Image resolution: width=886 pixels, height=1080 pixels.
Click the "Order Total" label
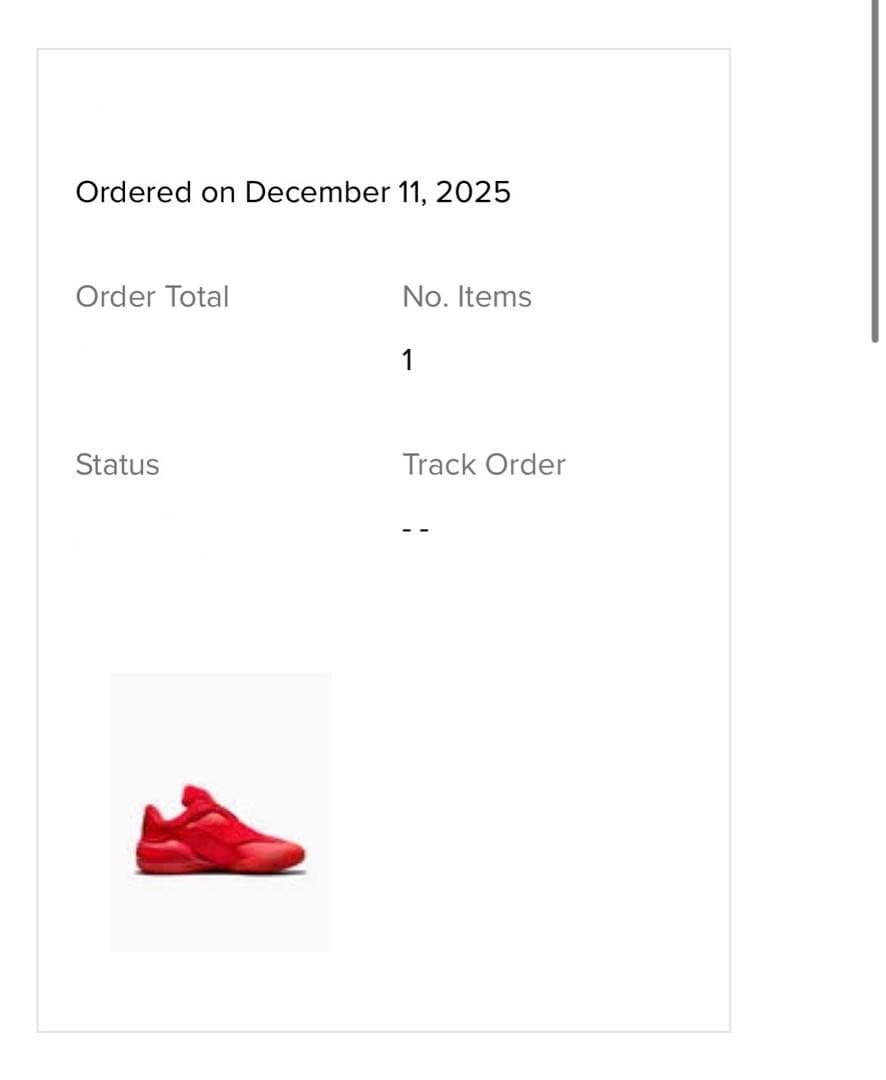click(x=152, y=297)
